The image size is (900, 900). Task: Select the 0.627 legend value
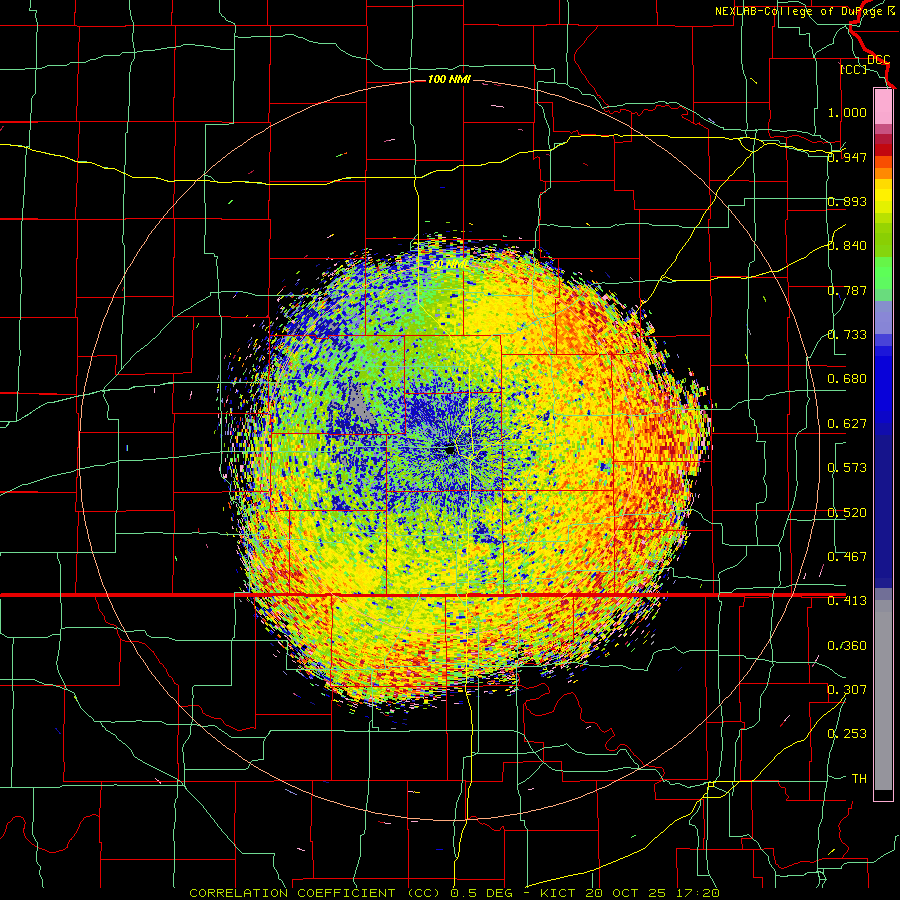click(x=847, y=424)
